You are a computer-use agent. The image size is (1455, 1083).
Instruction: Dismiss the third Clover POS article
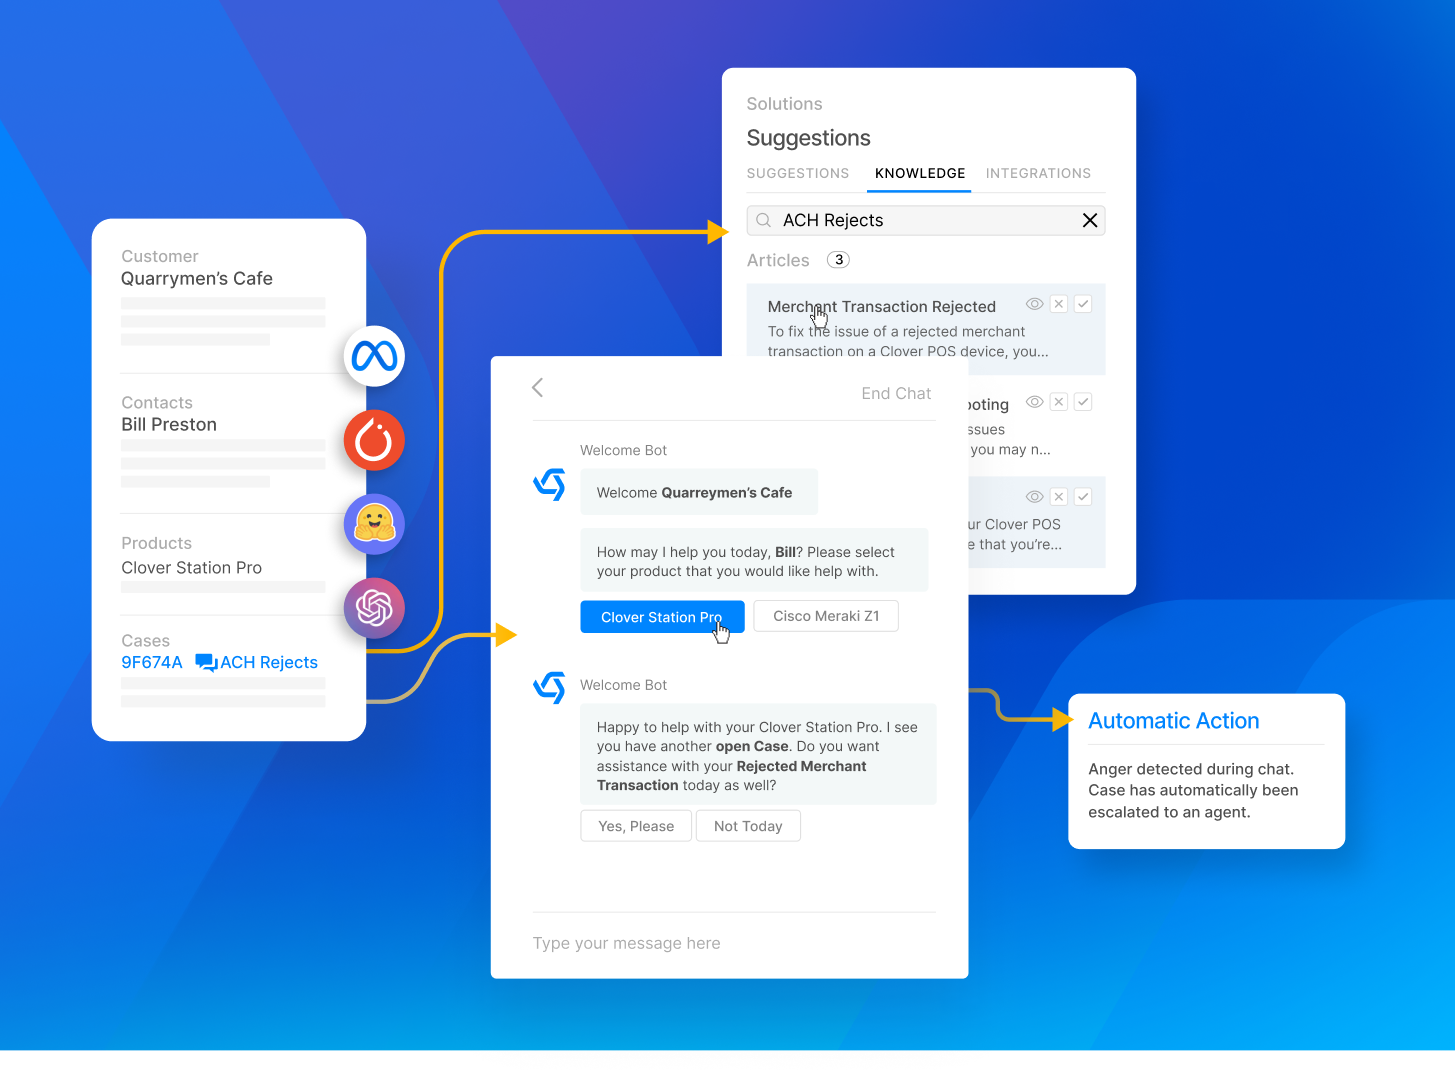(x=1059, y=497)
